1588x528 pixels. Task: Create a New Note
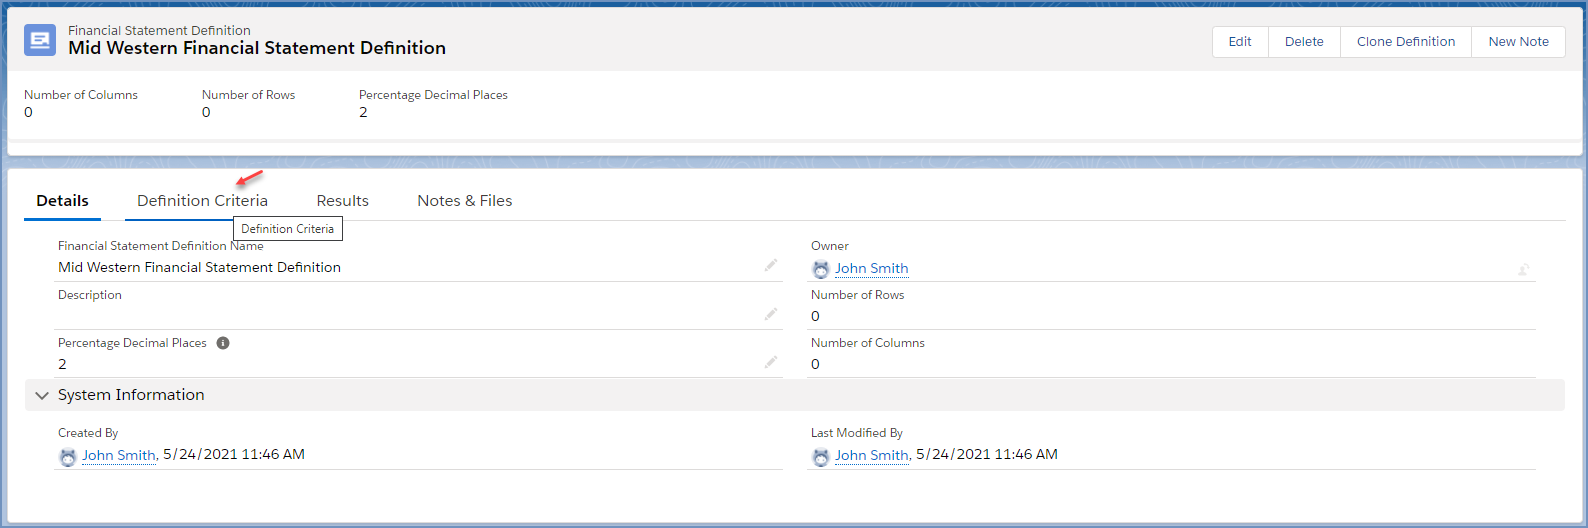tap(1518, 42)
